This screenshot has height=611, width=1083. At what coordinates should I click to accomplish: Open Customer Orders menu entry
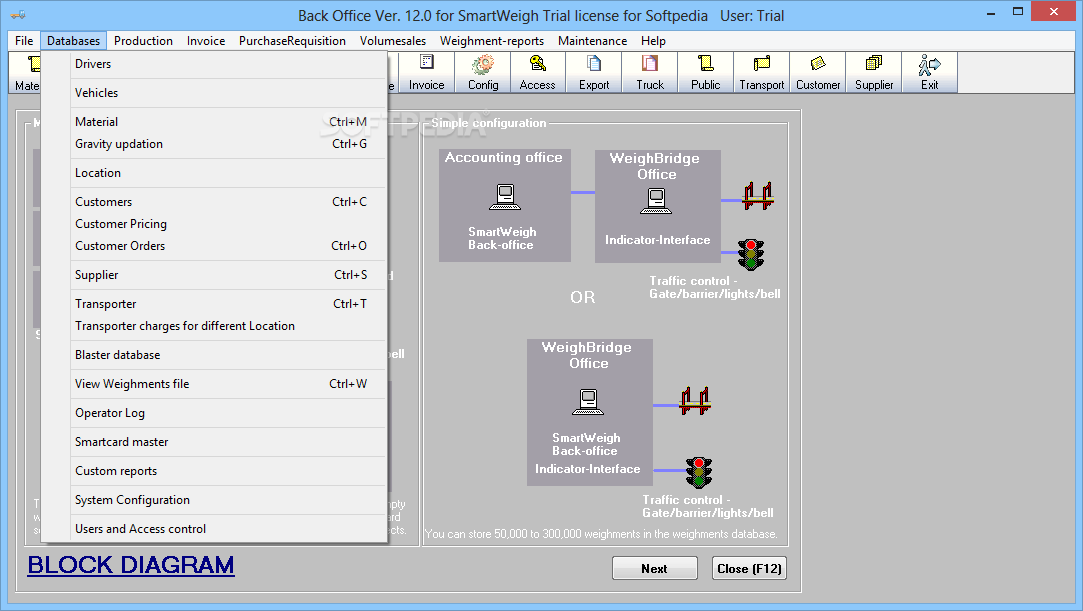point(214,246)
